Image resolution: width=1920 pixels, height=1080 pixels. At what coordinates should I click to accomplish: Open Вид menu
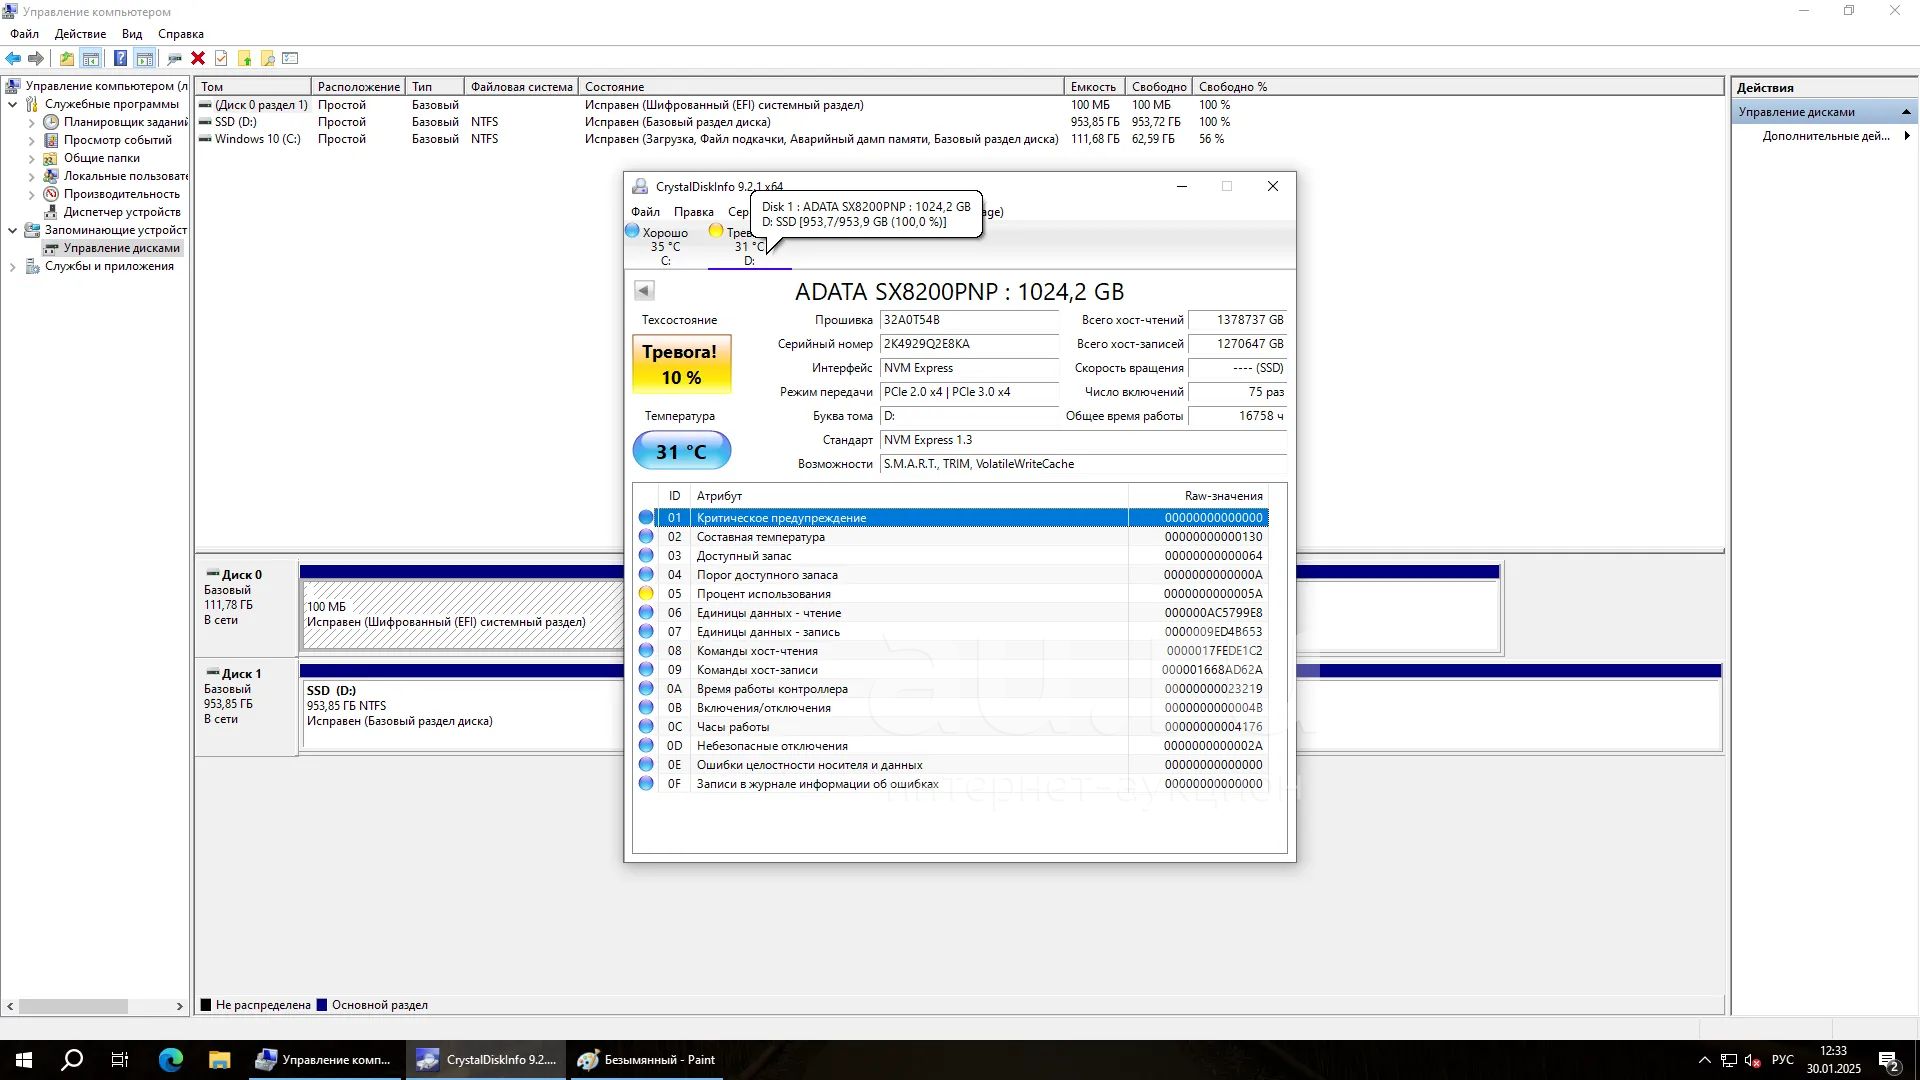132,34
